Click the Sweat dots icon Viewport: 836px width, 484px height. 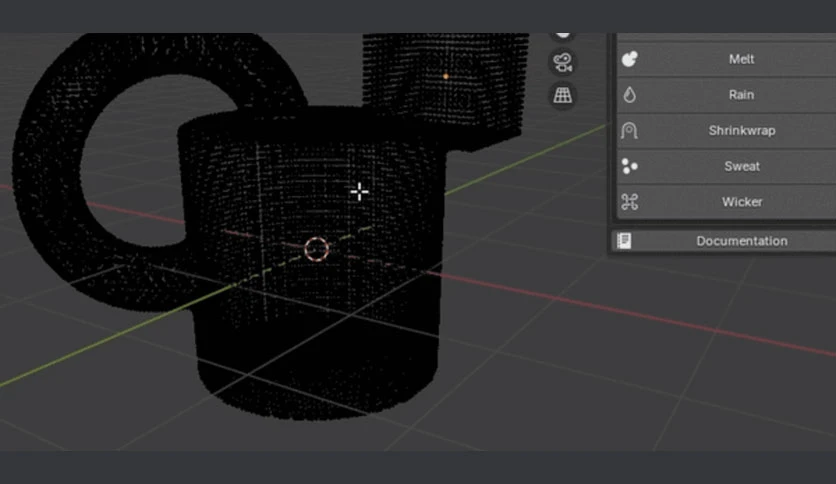(x=630, y=166)
